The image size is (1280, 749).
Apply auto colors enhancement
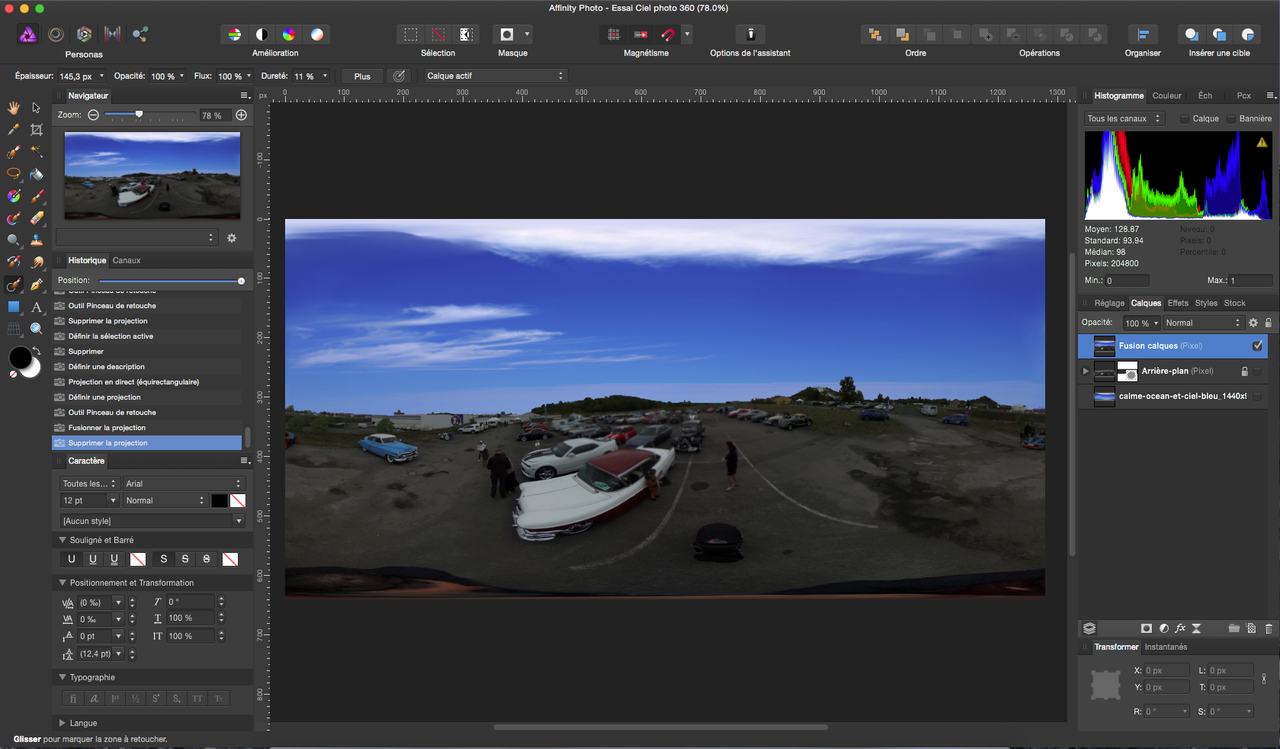(289, 34)
